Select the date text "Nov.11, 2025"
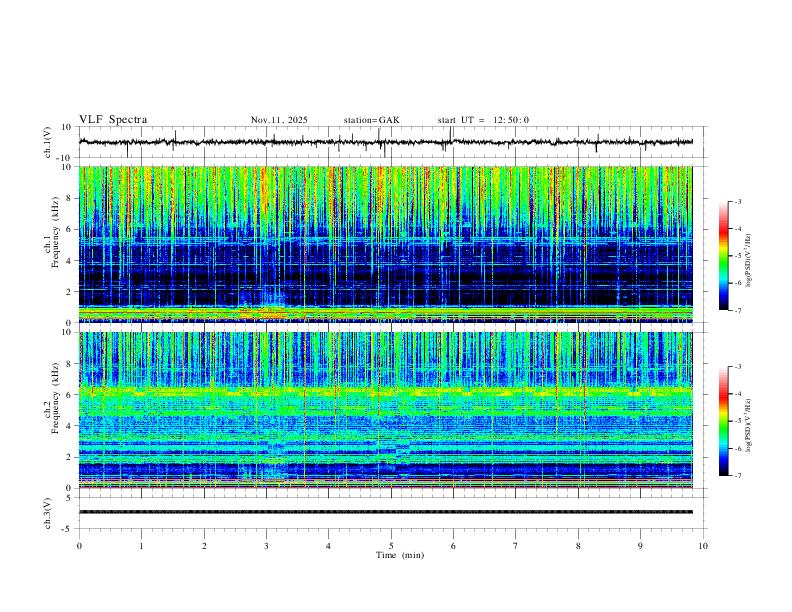The height and width of the screenshot is (612, 792). point(279,120)
